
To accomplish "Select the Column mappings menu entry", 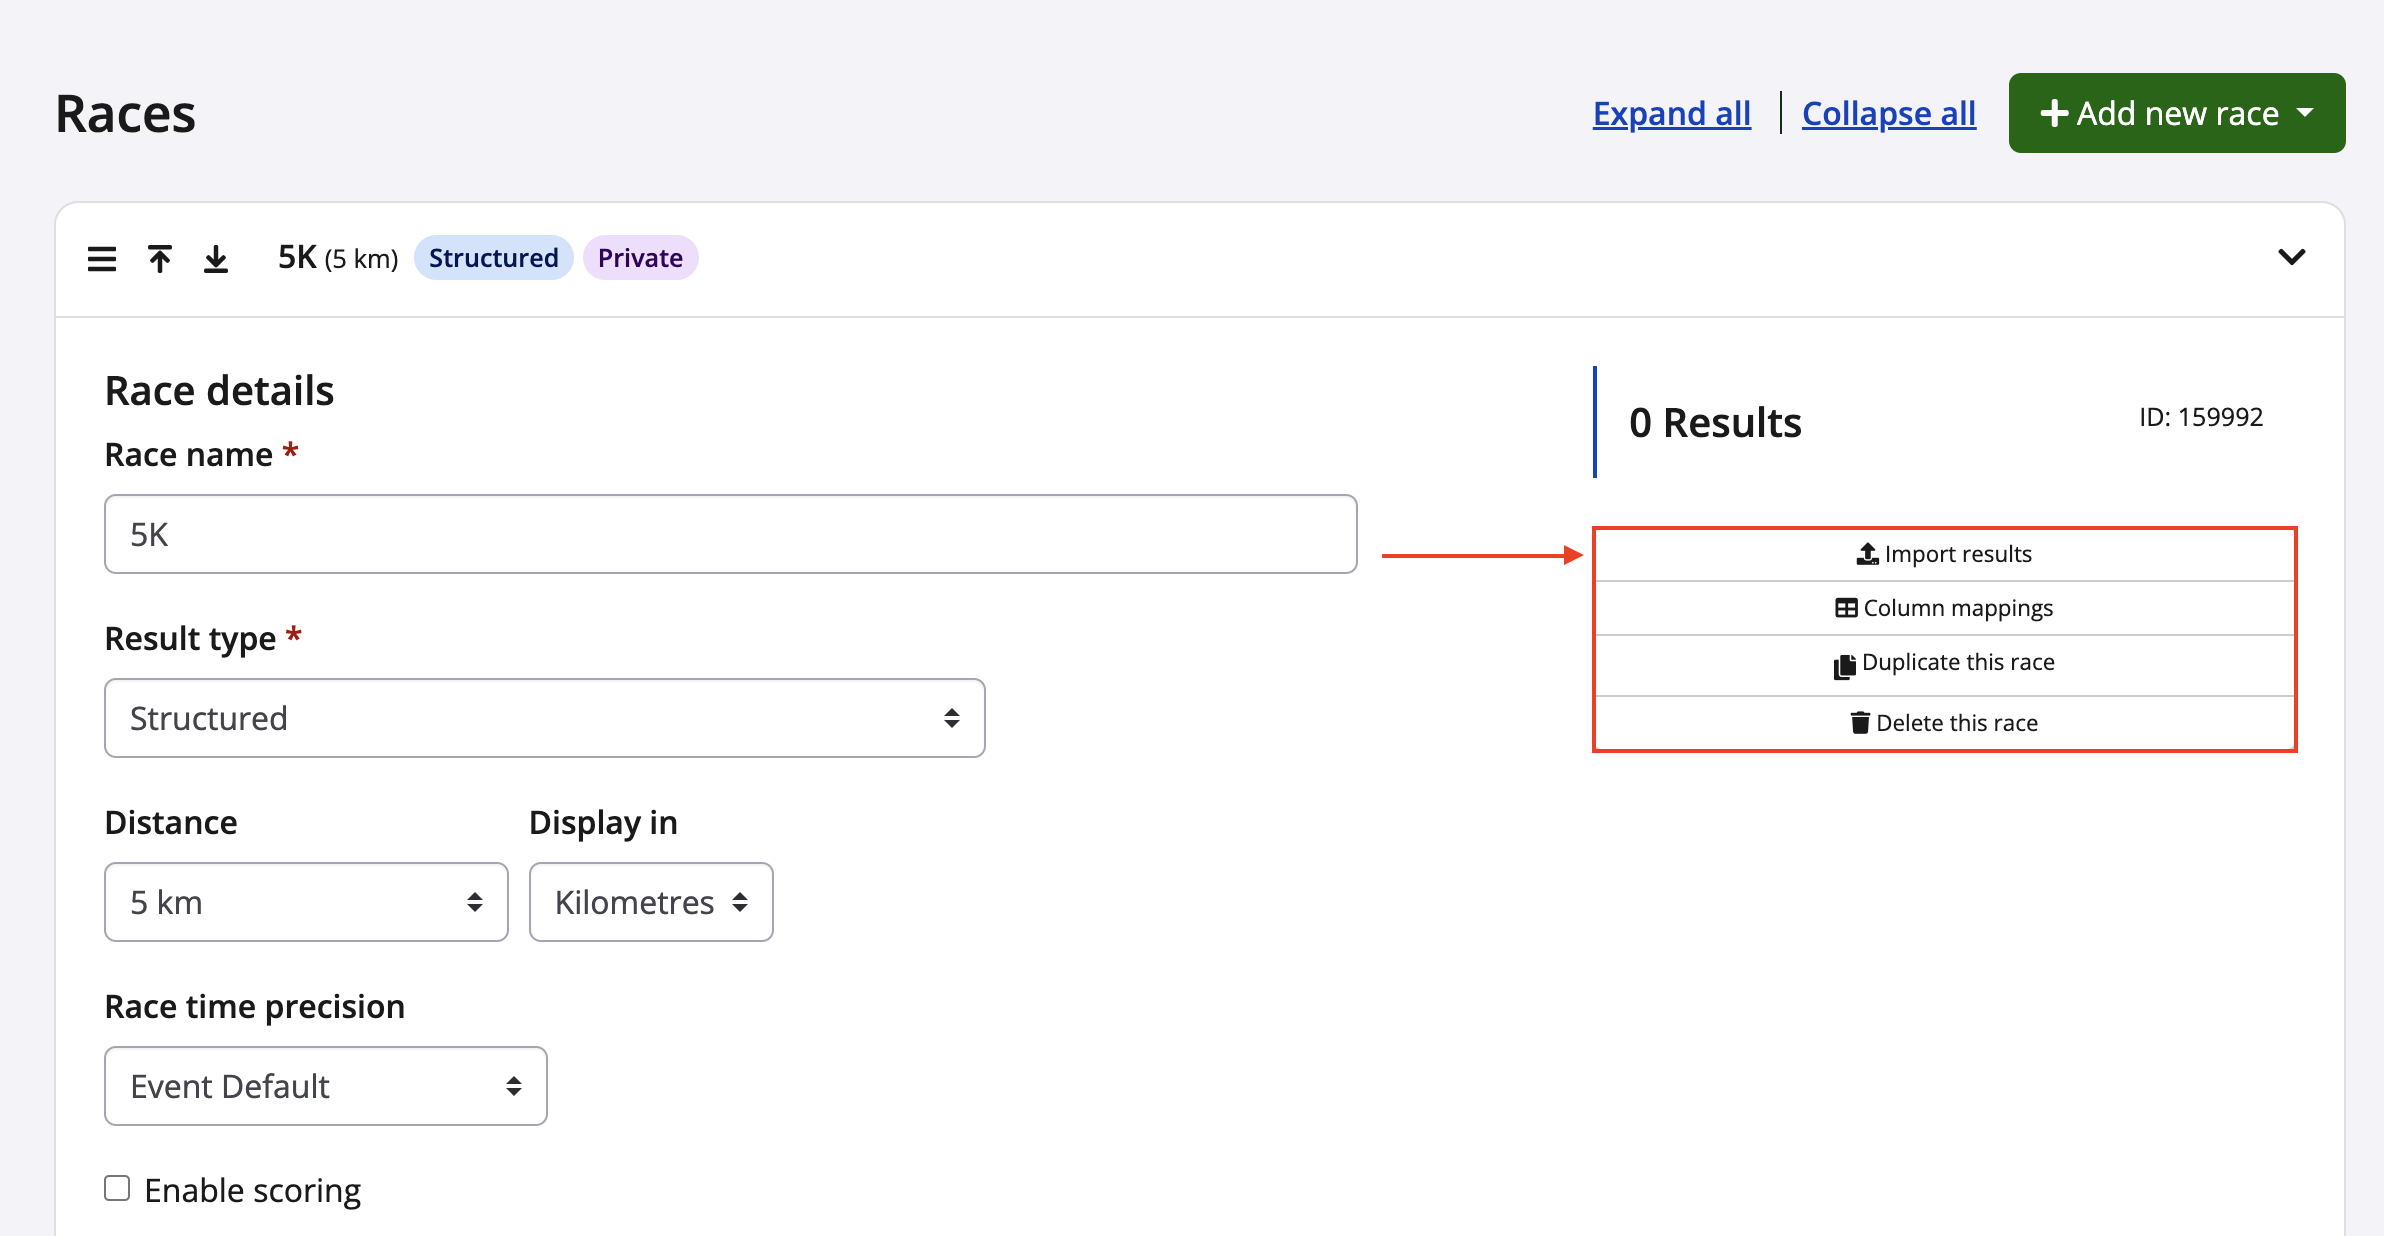I will tap(1957, 608).
